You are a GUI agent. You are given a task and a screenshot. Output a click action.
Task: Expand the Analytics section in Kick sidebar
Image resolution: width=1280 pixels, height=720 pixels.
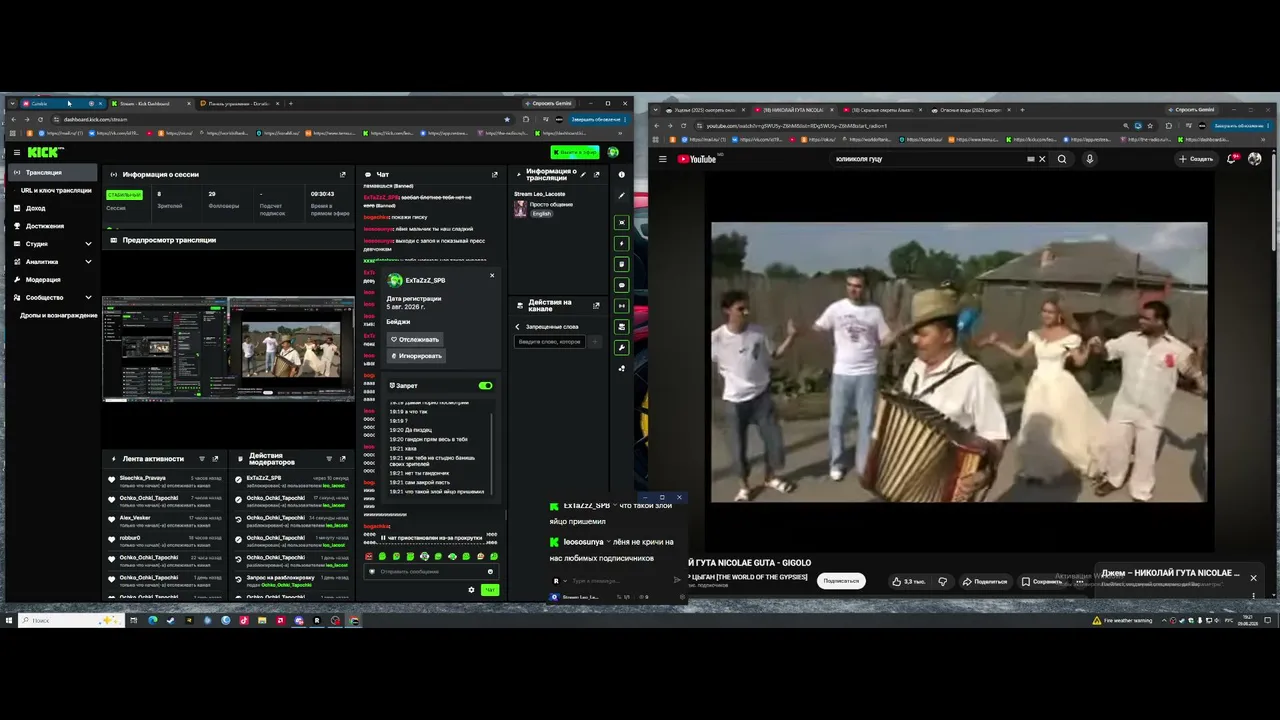pyautogui.click(x=88, y=262)
